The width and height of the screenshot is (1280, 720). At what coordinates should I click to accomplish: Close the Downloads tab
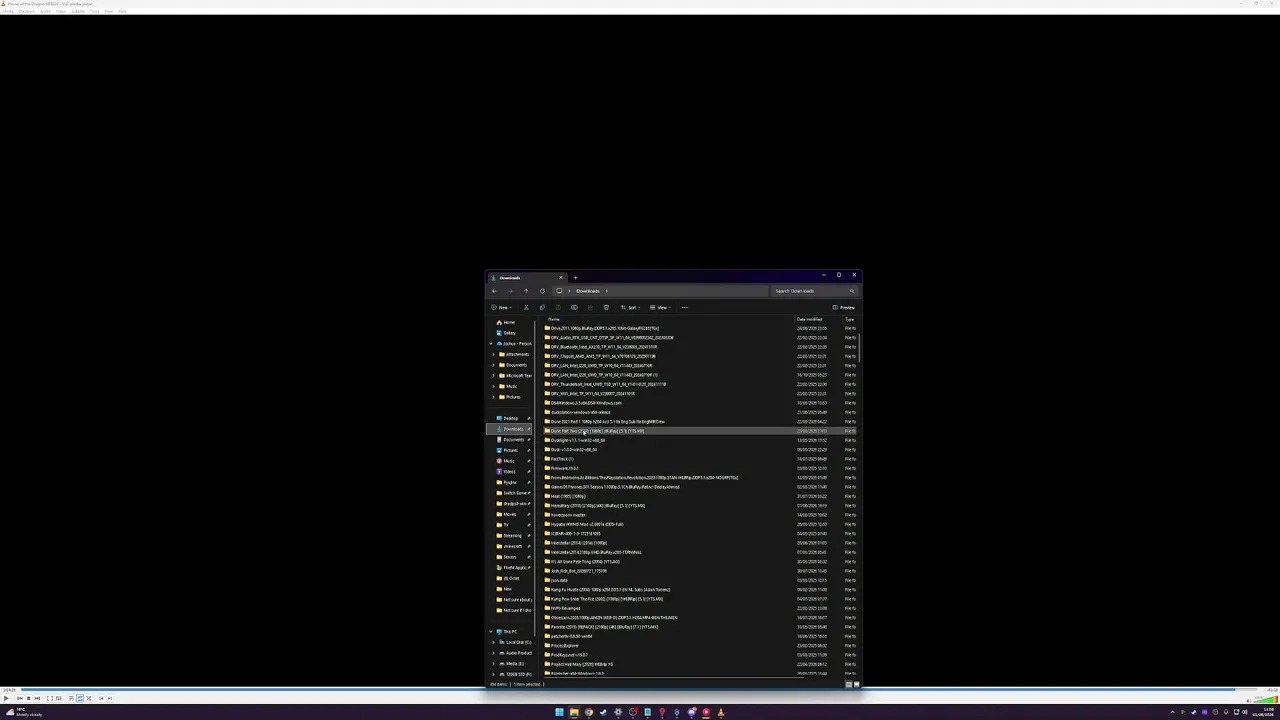point(560,277)
